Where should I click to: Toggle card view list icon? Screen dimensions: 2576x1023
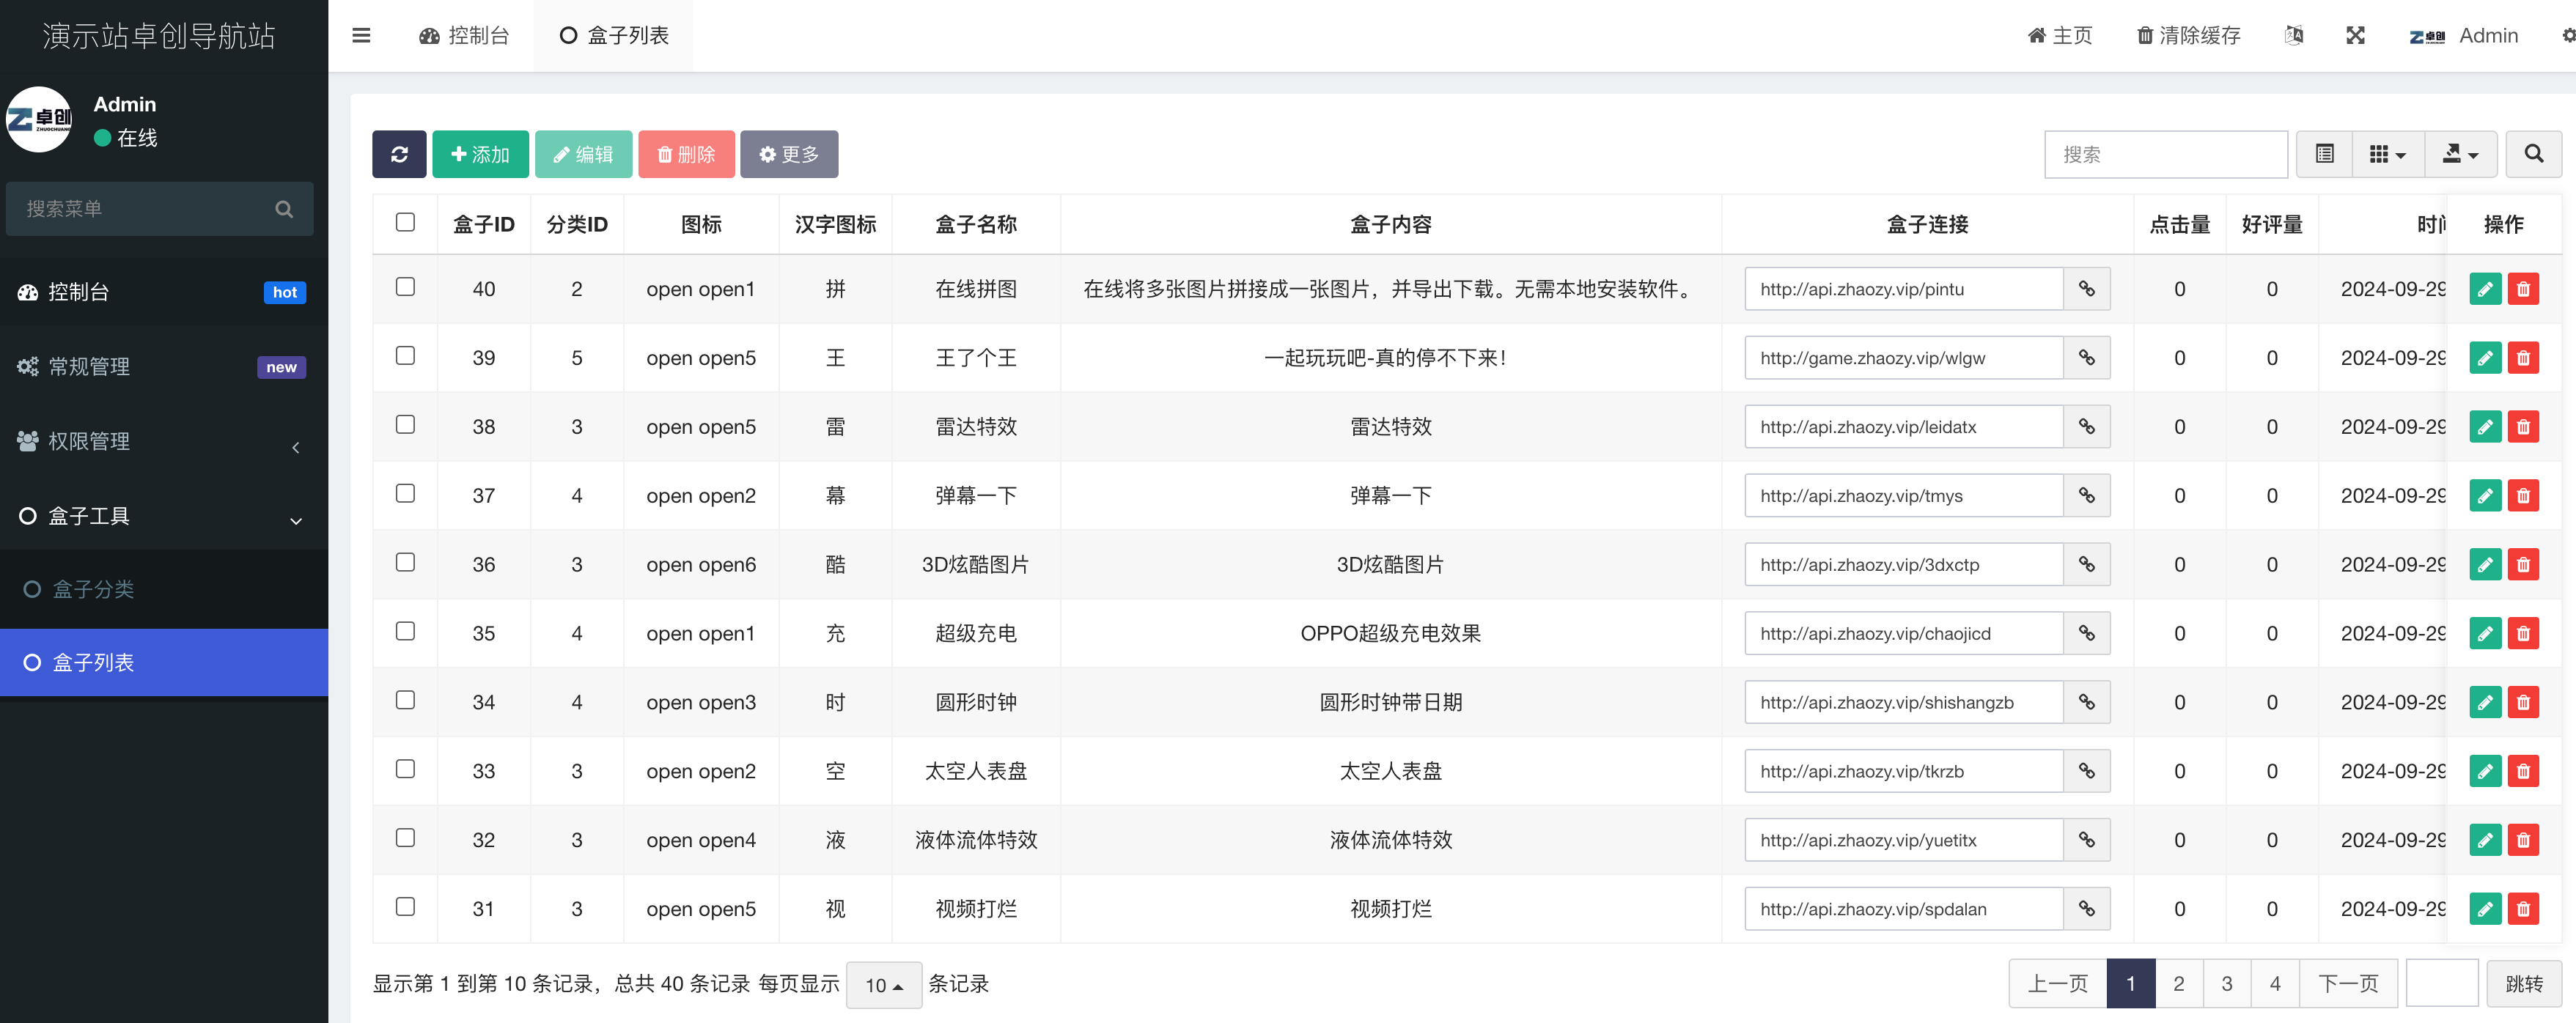[x=2324, y=154]
